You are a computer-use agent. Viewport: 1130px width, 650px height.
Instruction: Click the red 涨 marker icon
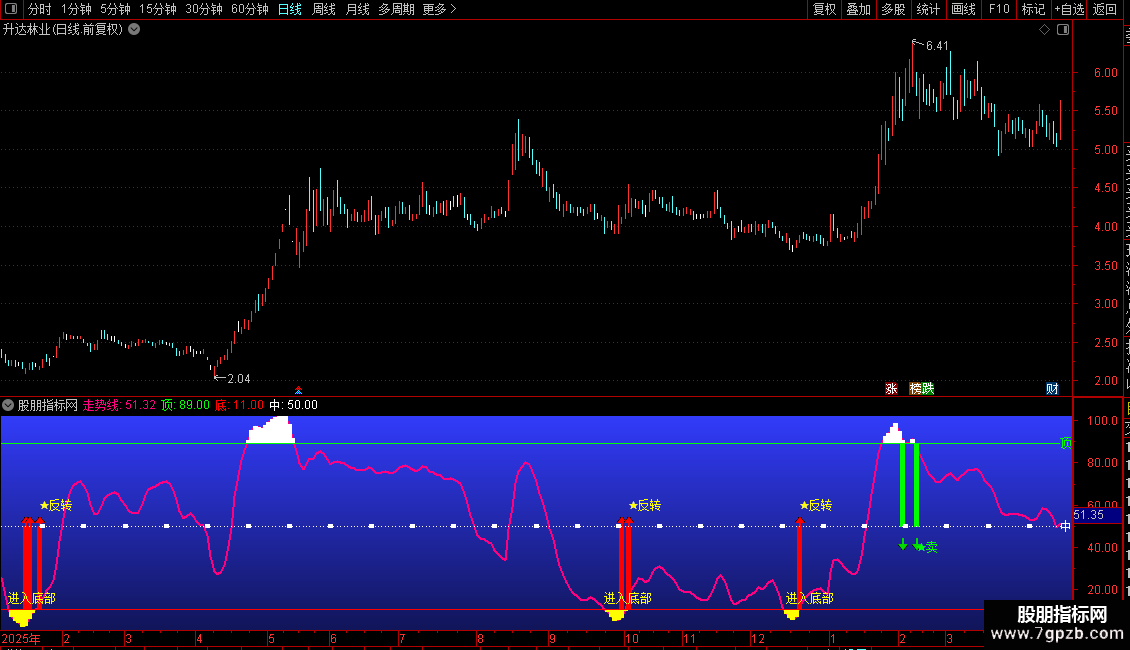pyautogui.click(x=891, y=388)
